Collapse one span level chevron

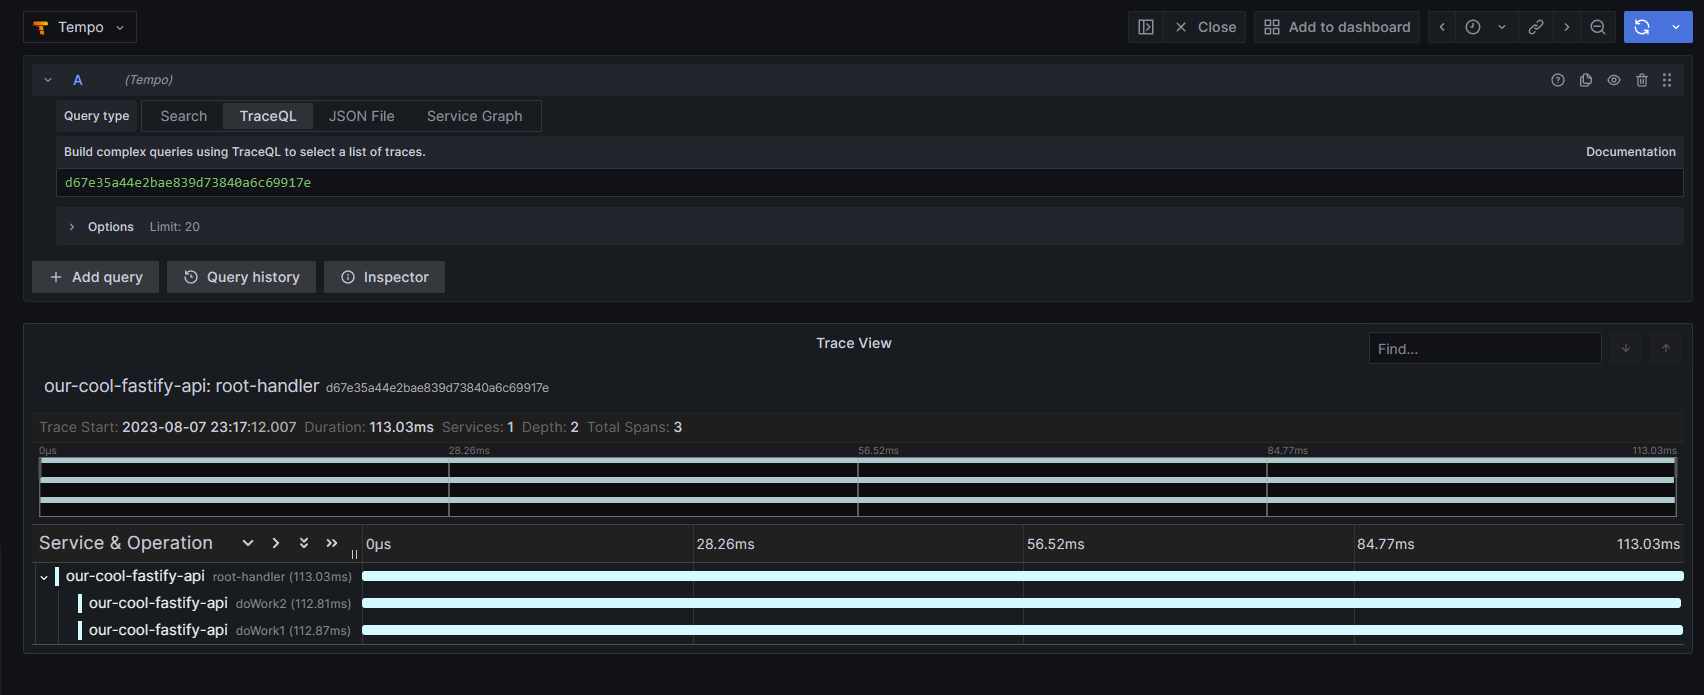pyautogui.click(x=248, y=543)
